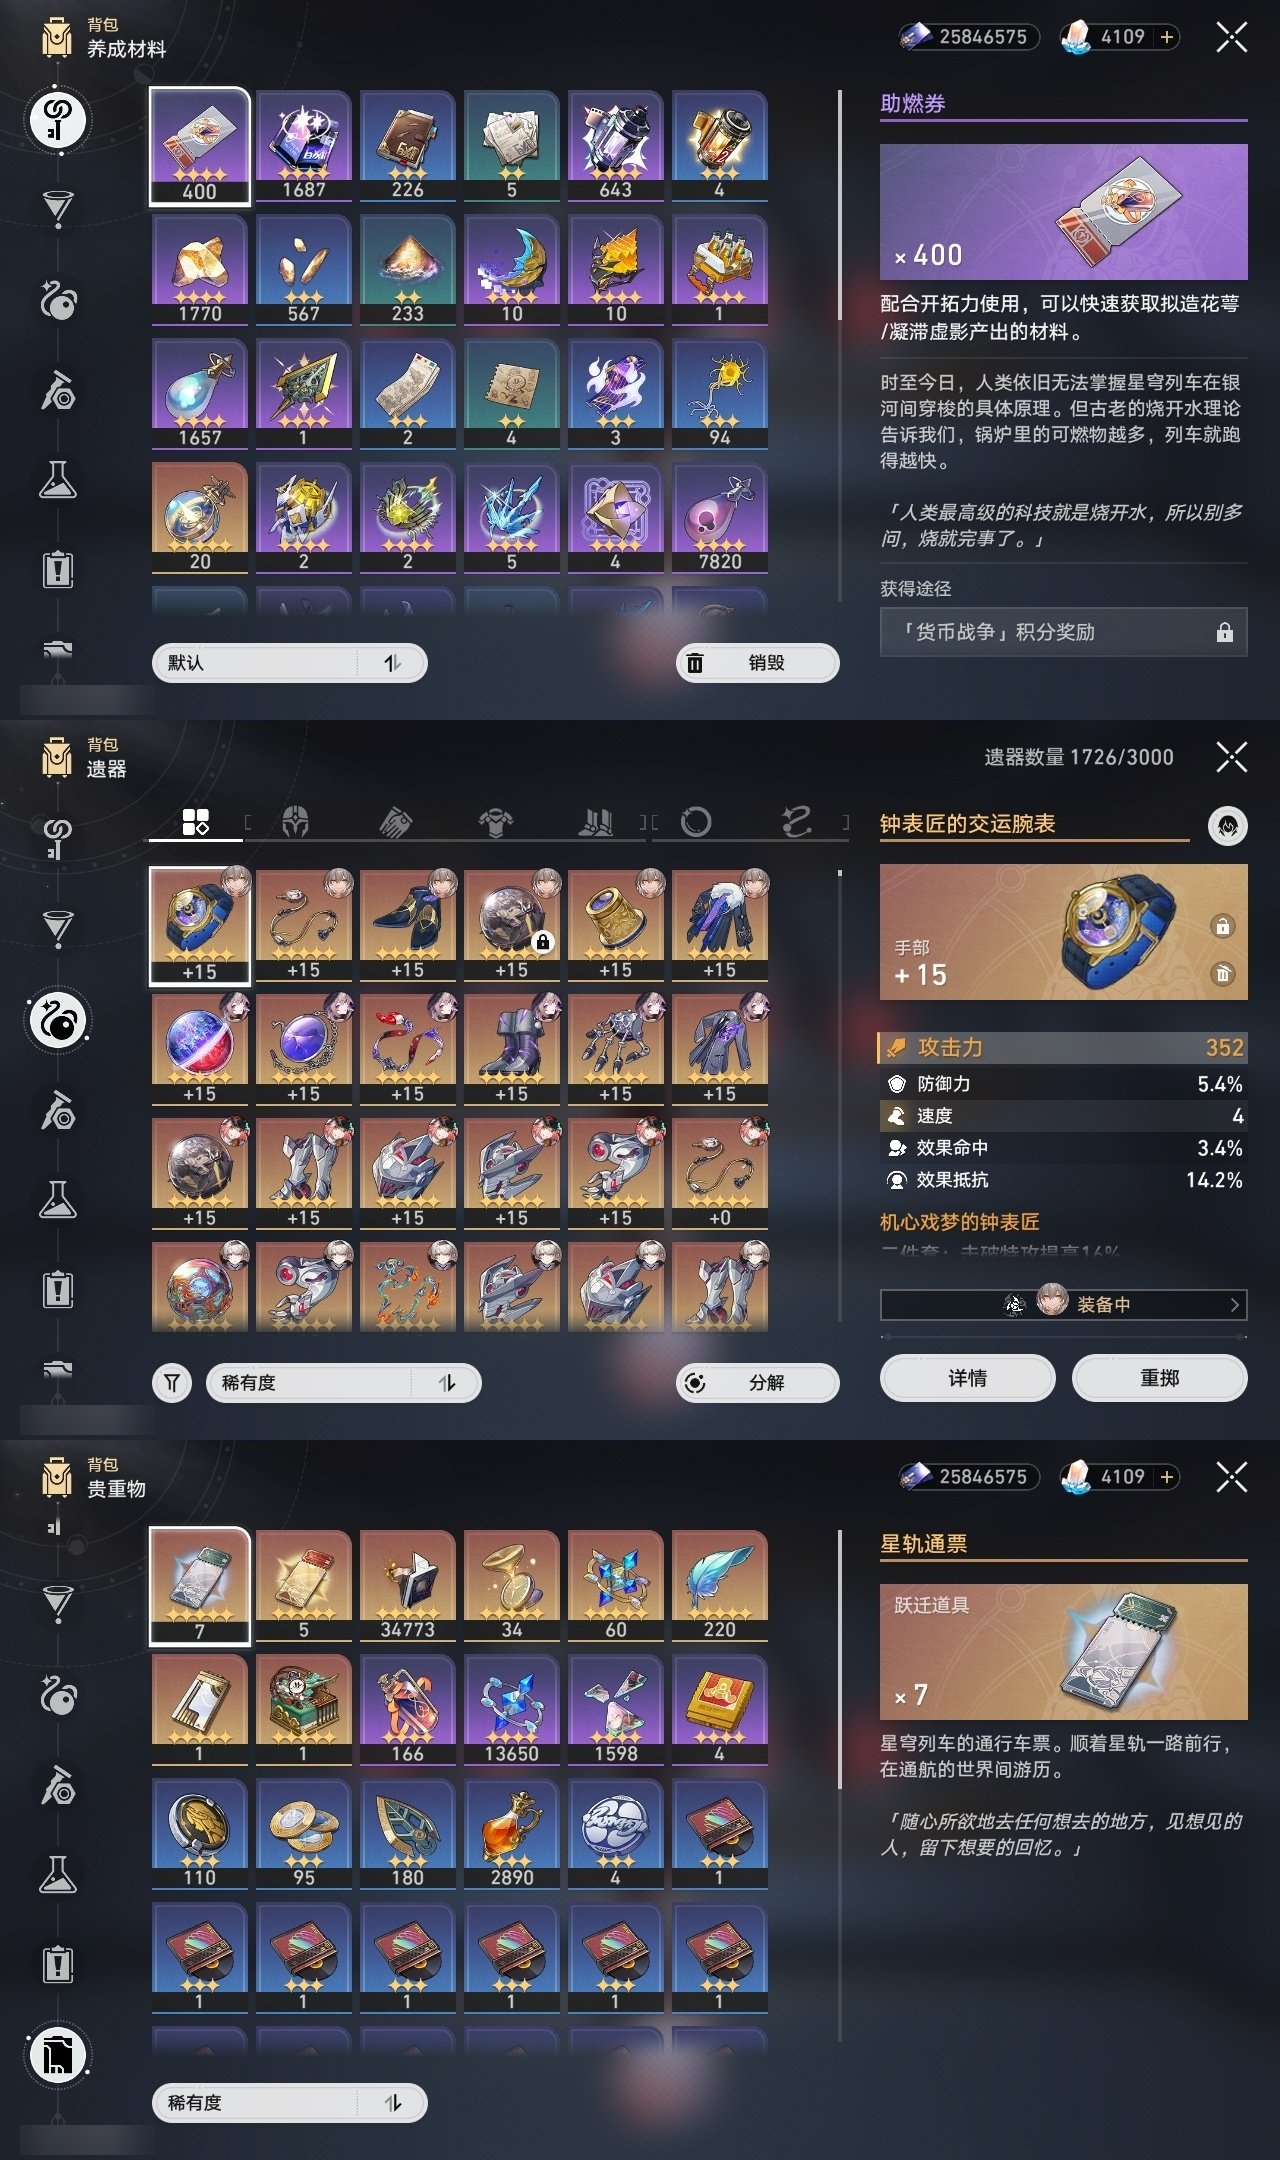Open the relic 稀有度 sort dropdown

[344, 1383]
